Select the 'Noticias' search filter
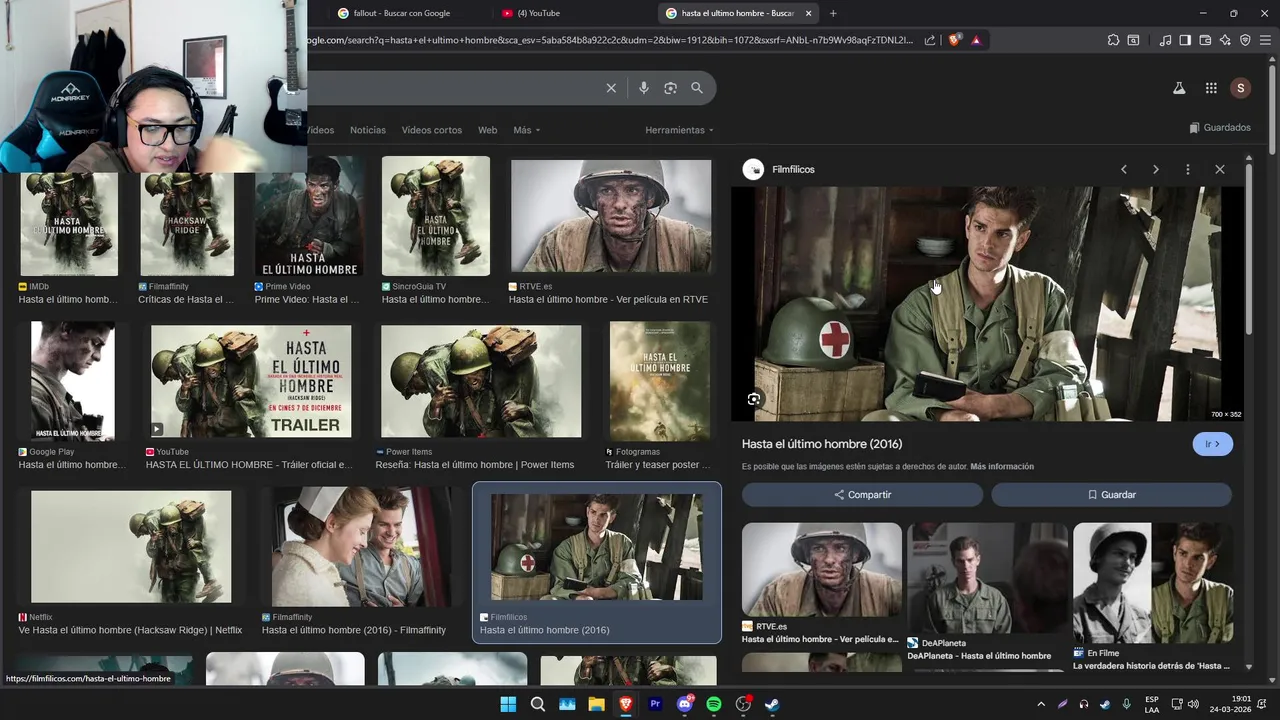The width and height of the screenshot is (1280, 720). pos(368,130)
